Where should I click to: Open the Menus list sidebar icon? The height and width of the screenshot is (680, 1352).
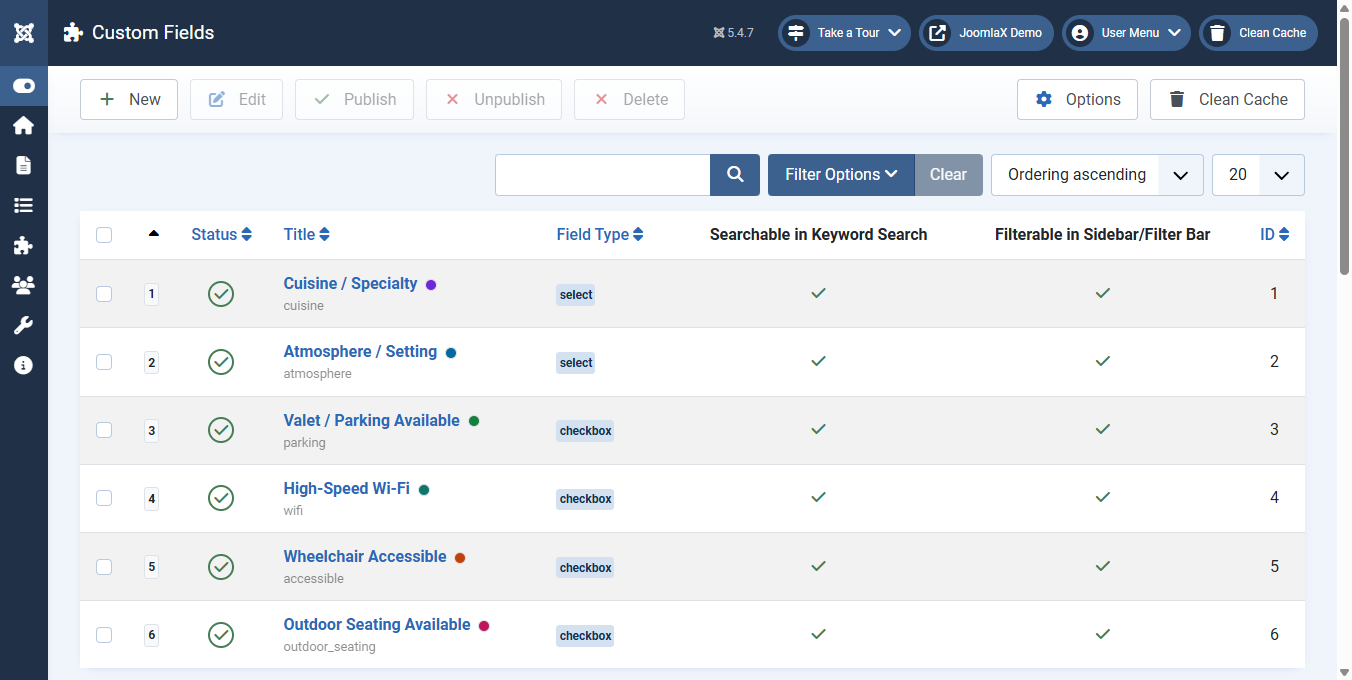click(24, 205)
